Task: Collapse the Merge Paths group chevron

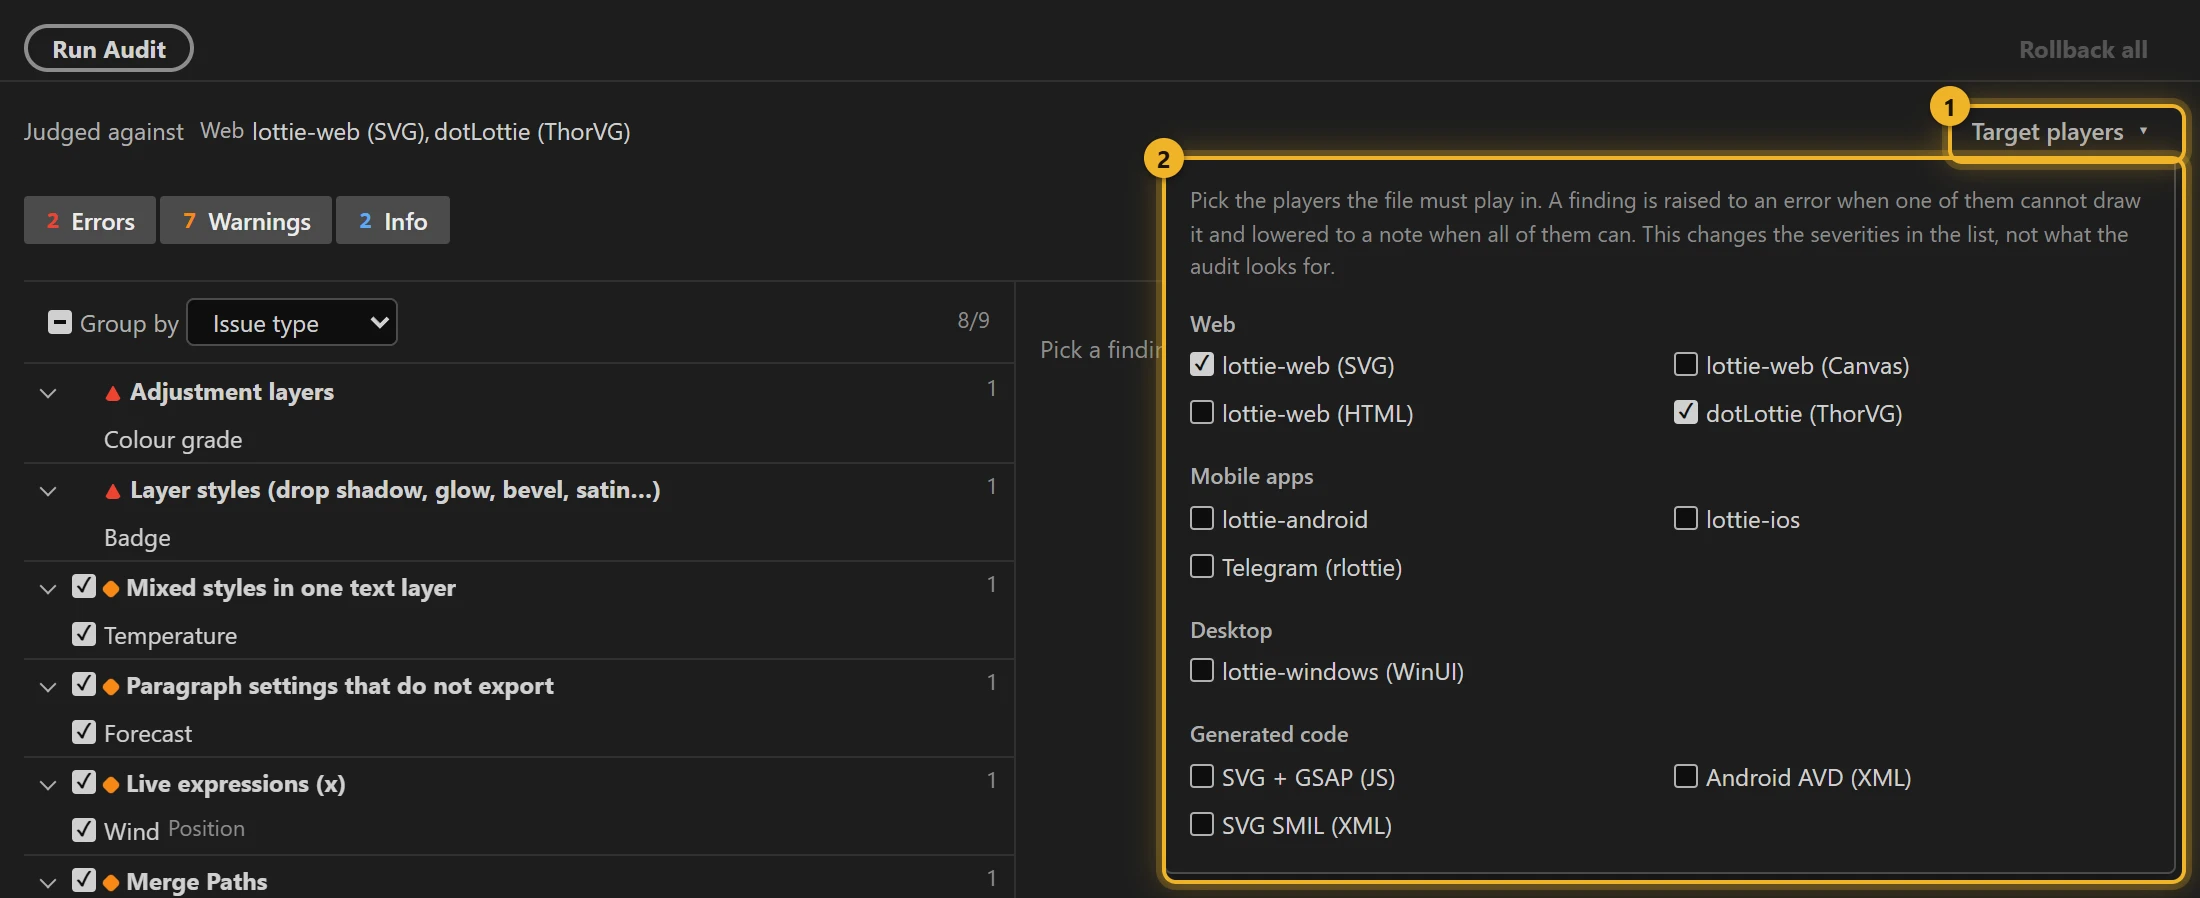Action: [x=48, y=883]
